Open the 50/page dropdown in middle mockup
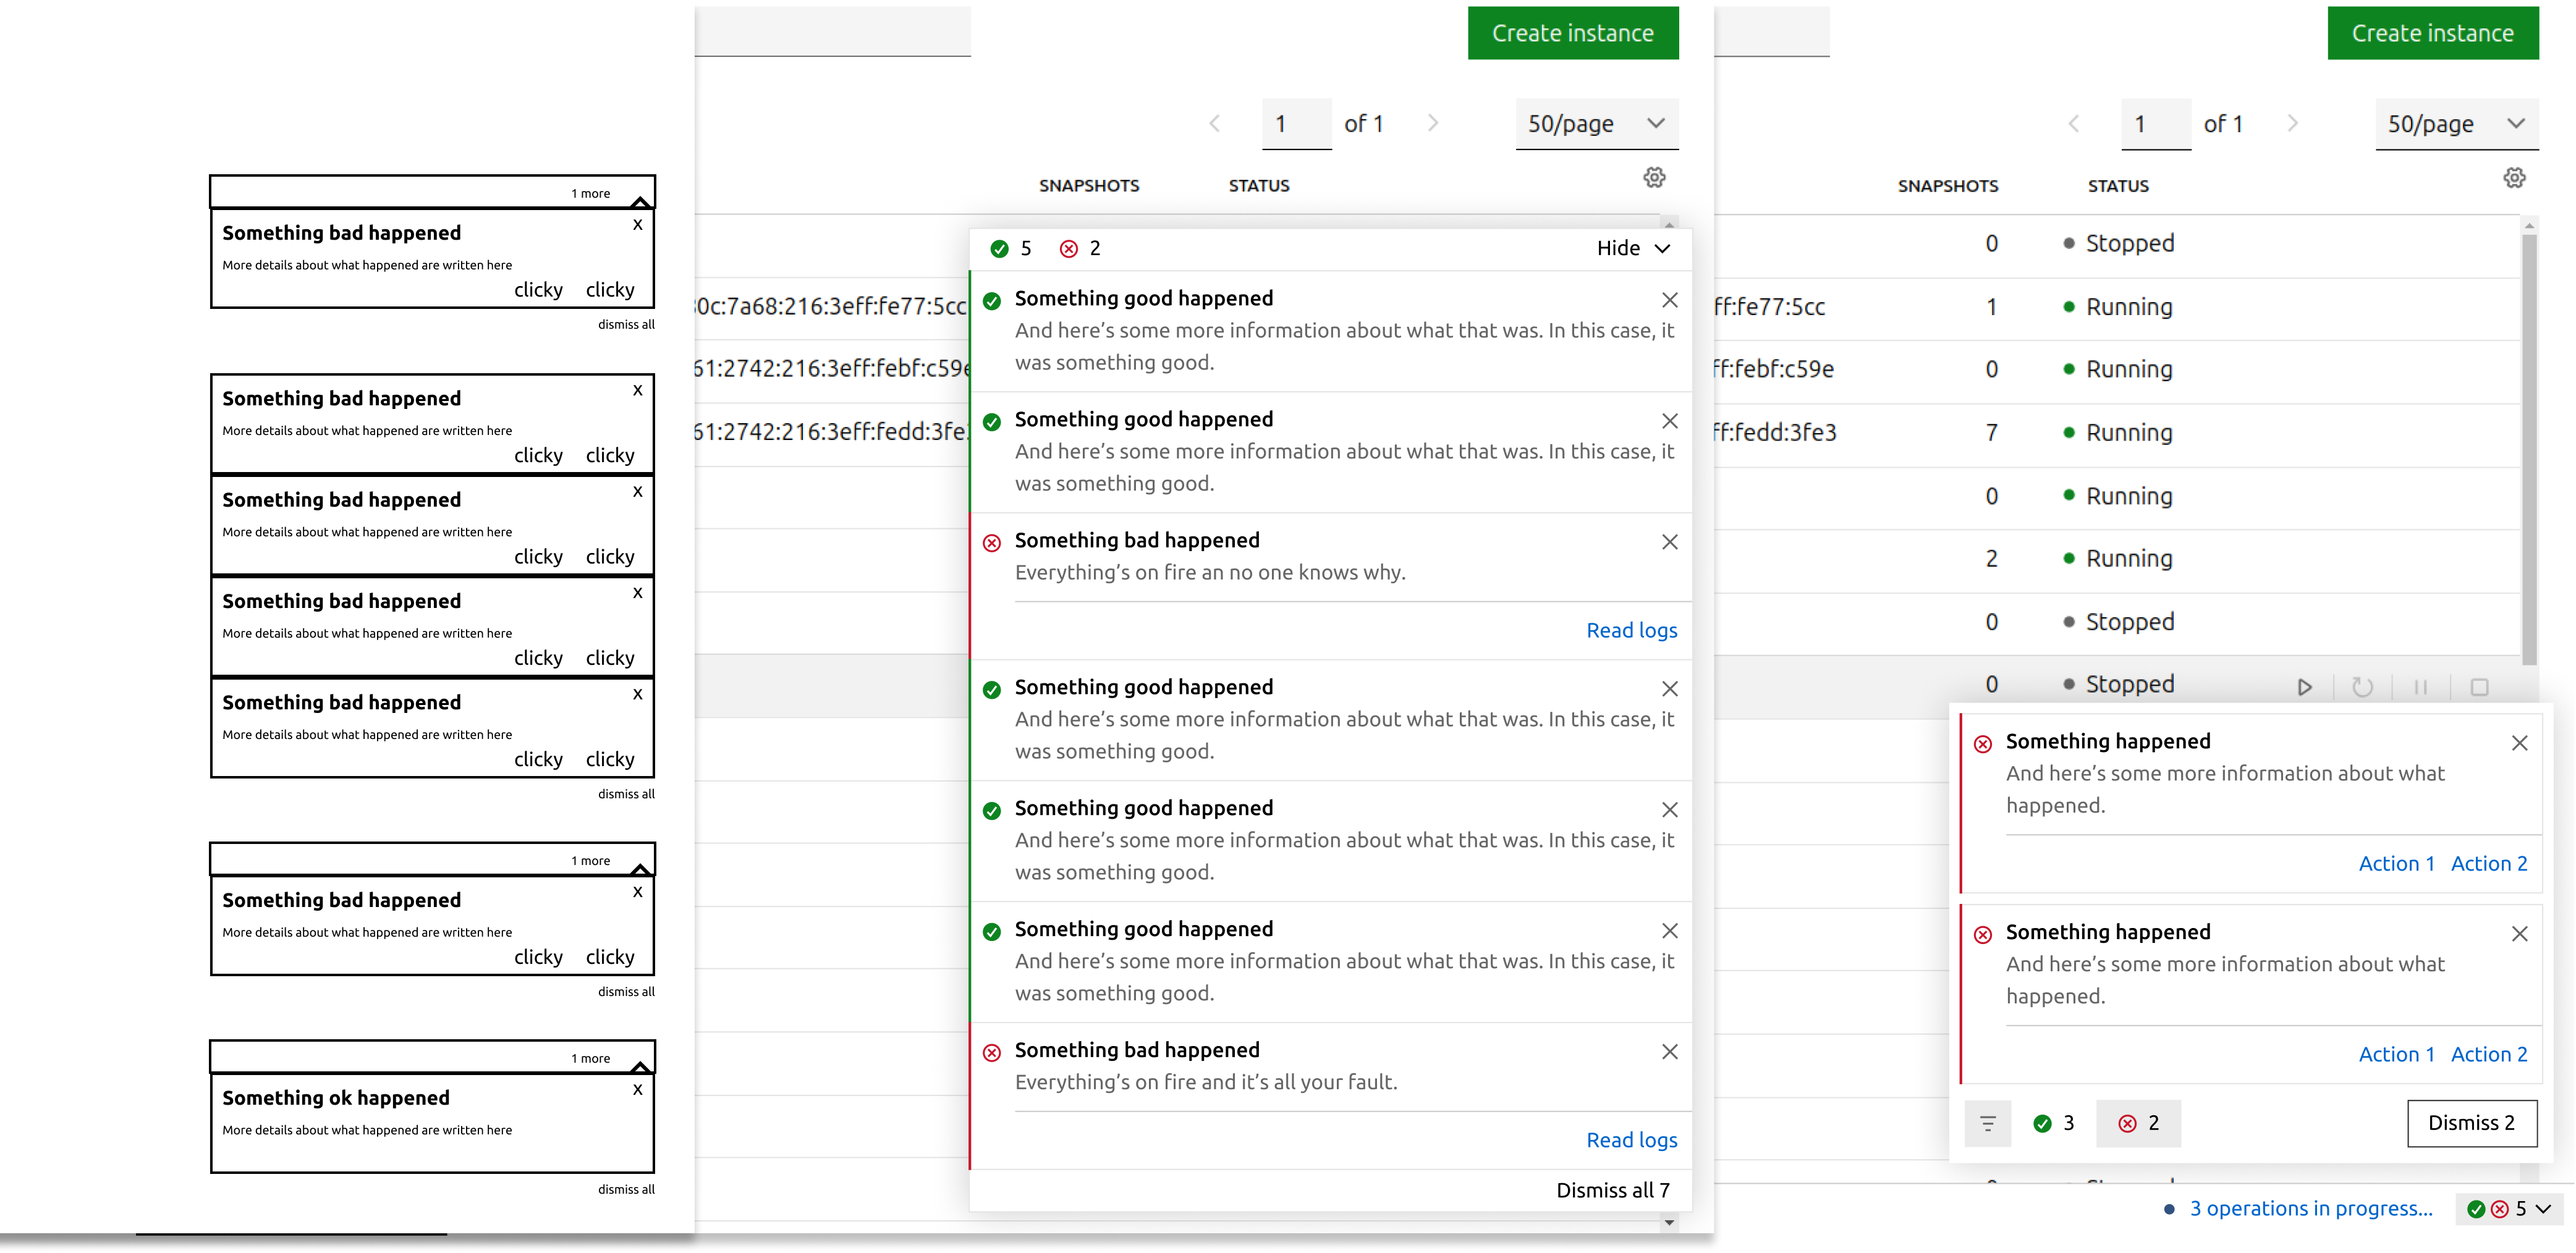Viewport: 2576px width, 1253px height. coord(1596,124)
